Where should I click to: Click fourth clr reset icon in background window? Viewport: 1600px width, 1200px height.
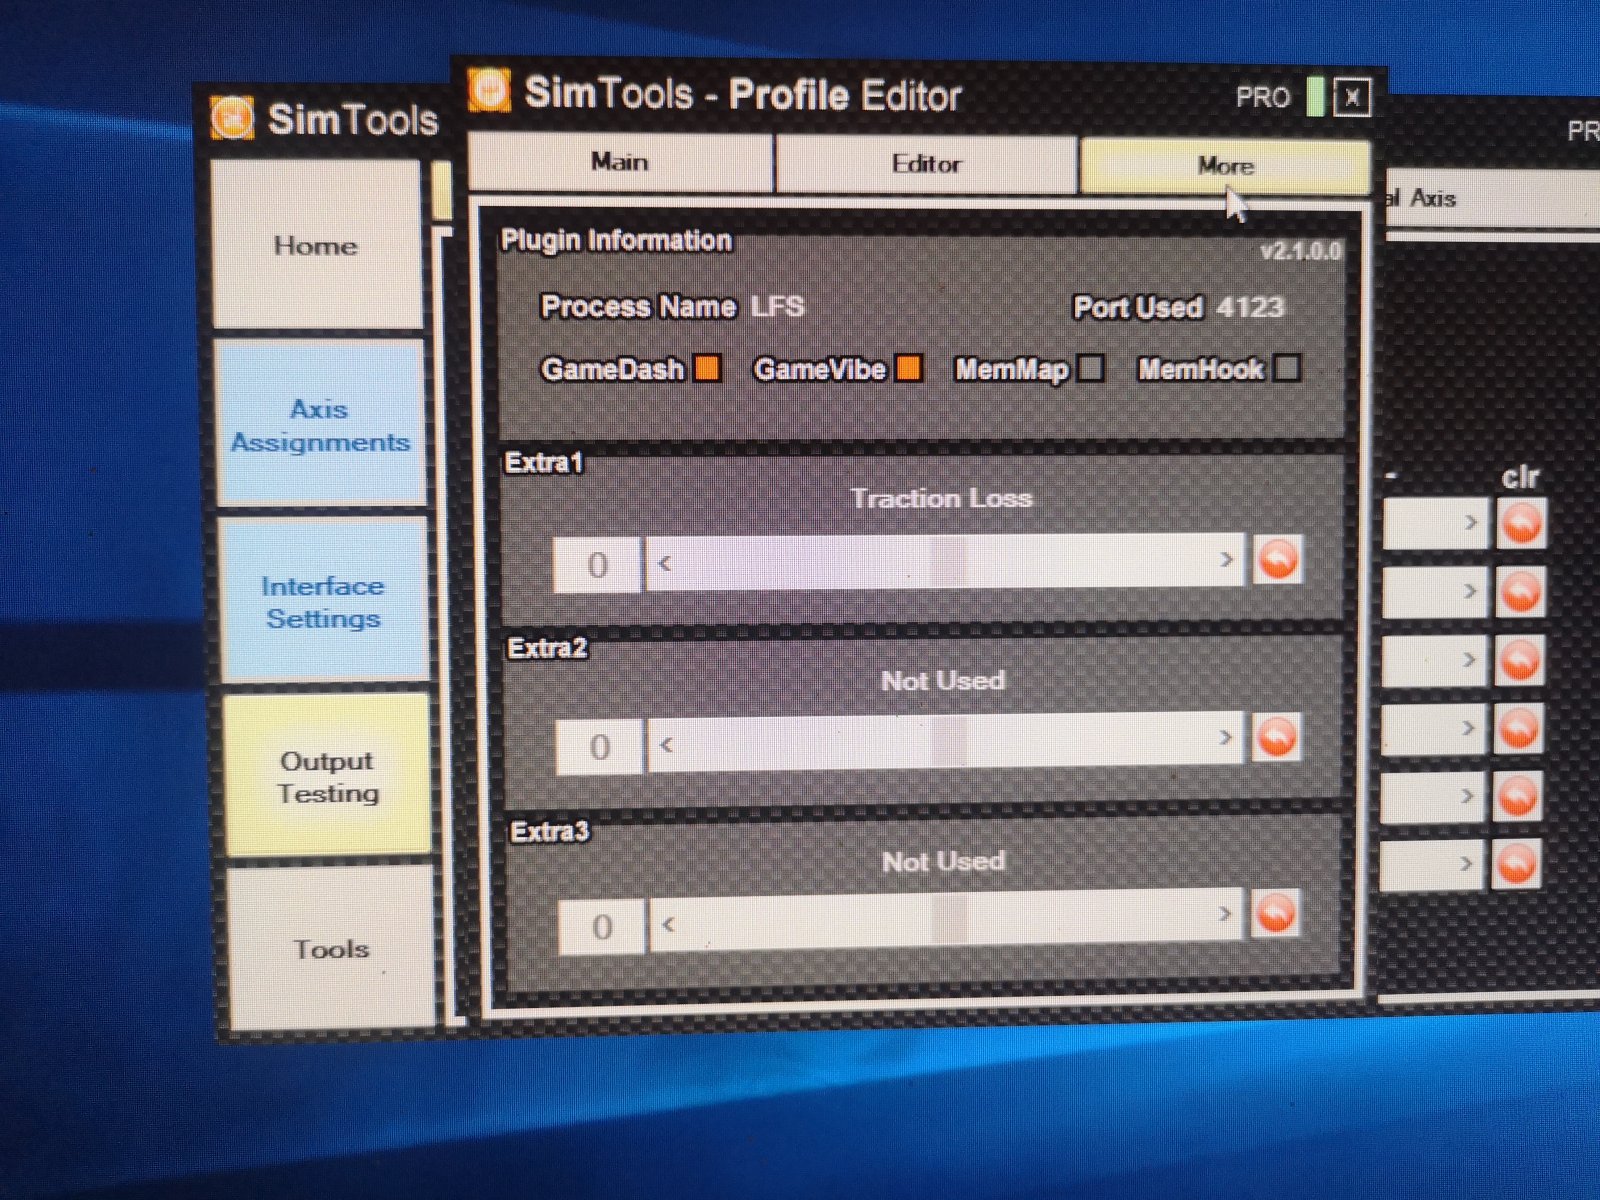[x=1518, y=728]
